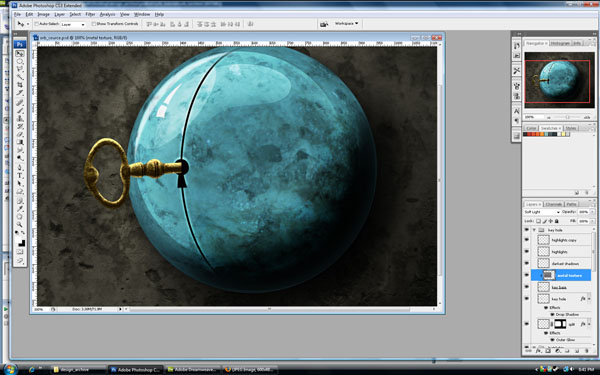Toggle lock transparent pixels
Viewport: 600px width, 375px height.
[x=538, y=221]
